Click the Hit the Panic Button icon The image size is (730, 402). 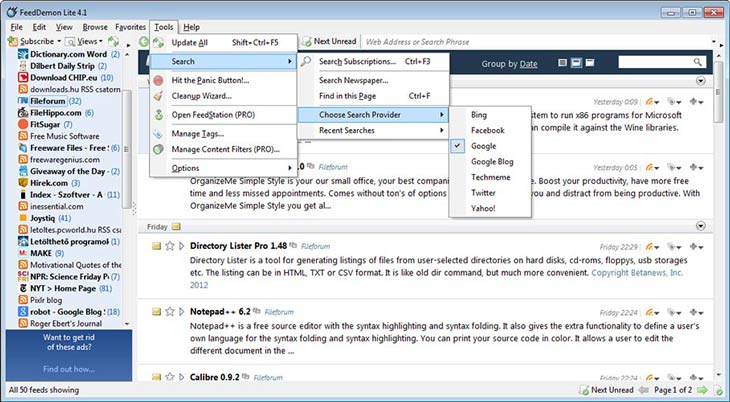[x=159, y=80]
